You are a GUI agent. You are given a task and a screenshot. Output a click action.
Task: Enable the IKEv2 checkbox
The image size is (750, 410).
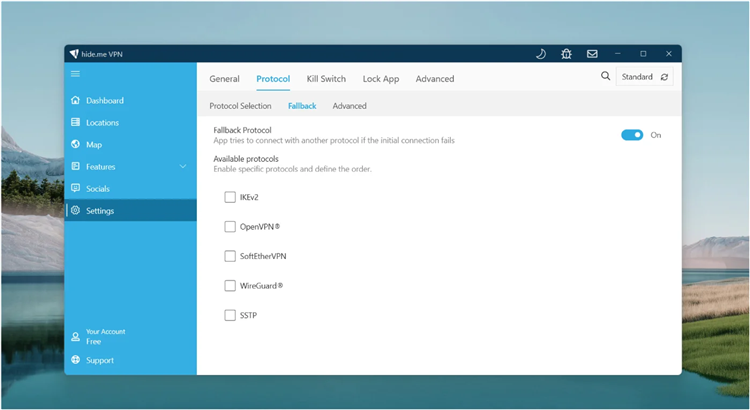tap(230, 197)
